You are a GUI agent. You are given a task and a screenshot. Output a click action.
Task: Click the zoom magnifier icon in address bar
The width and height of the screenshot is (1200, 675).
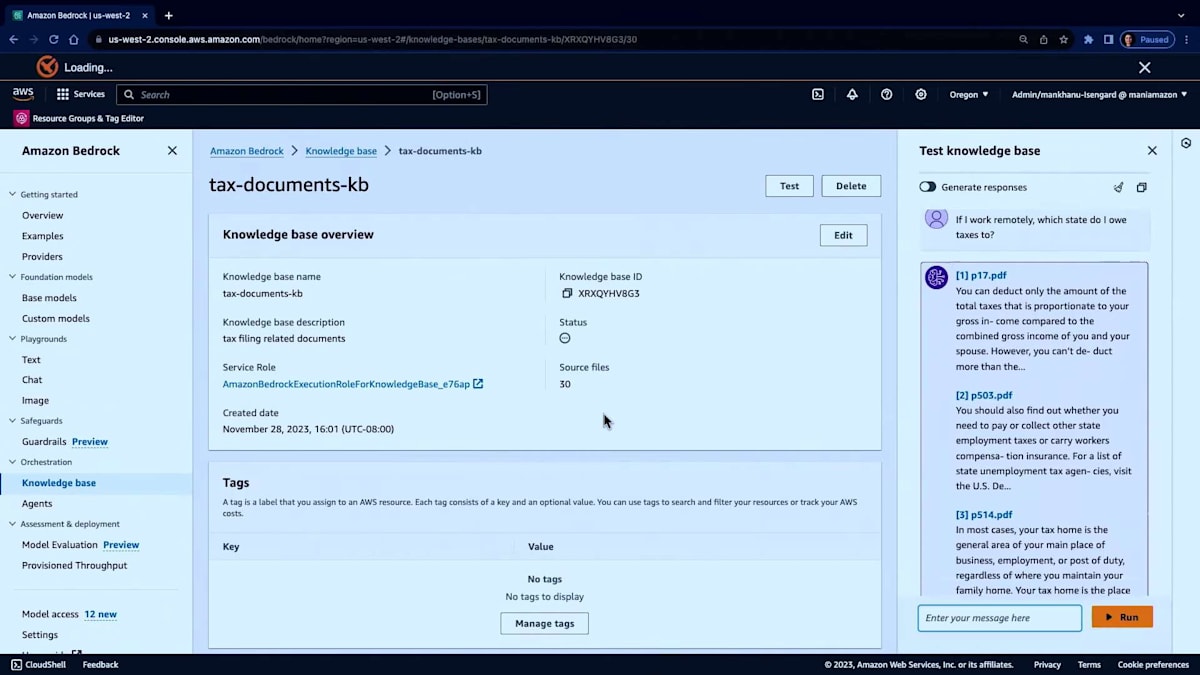tap(1023, 40)
